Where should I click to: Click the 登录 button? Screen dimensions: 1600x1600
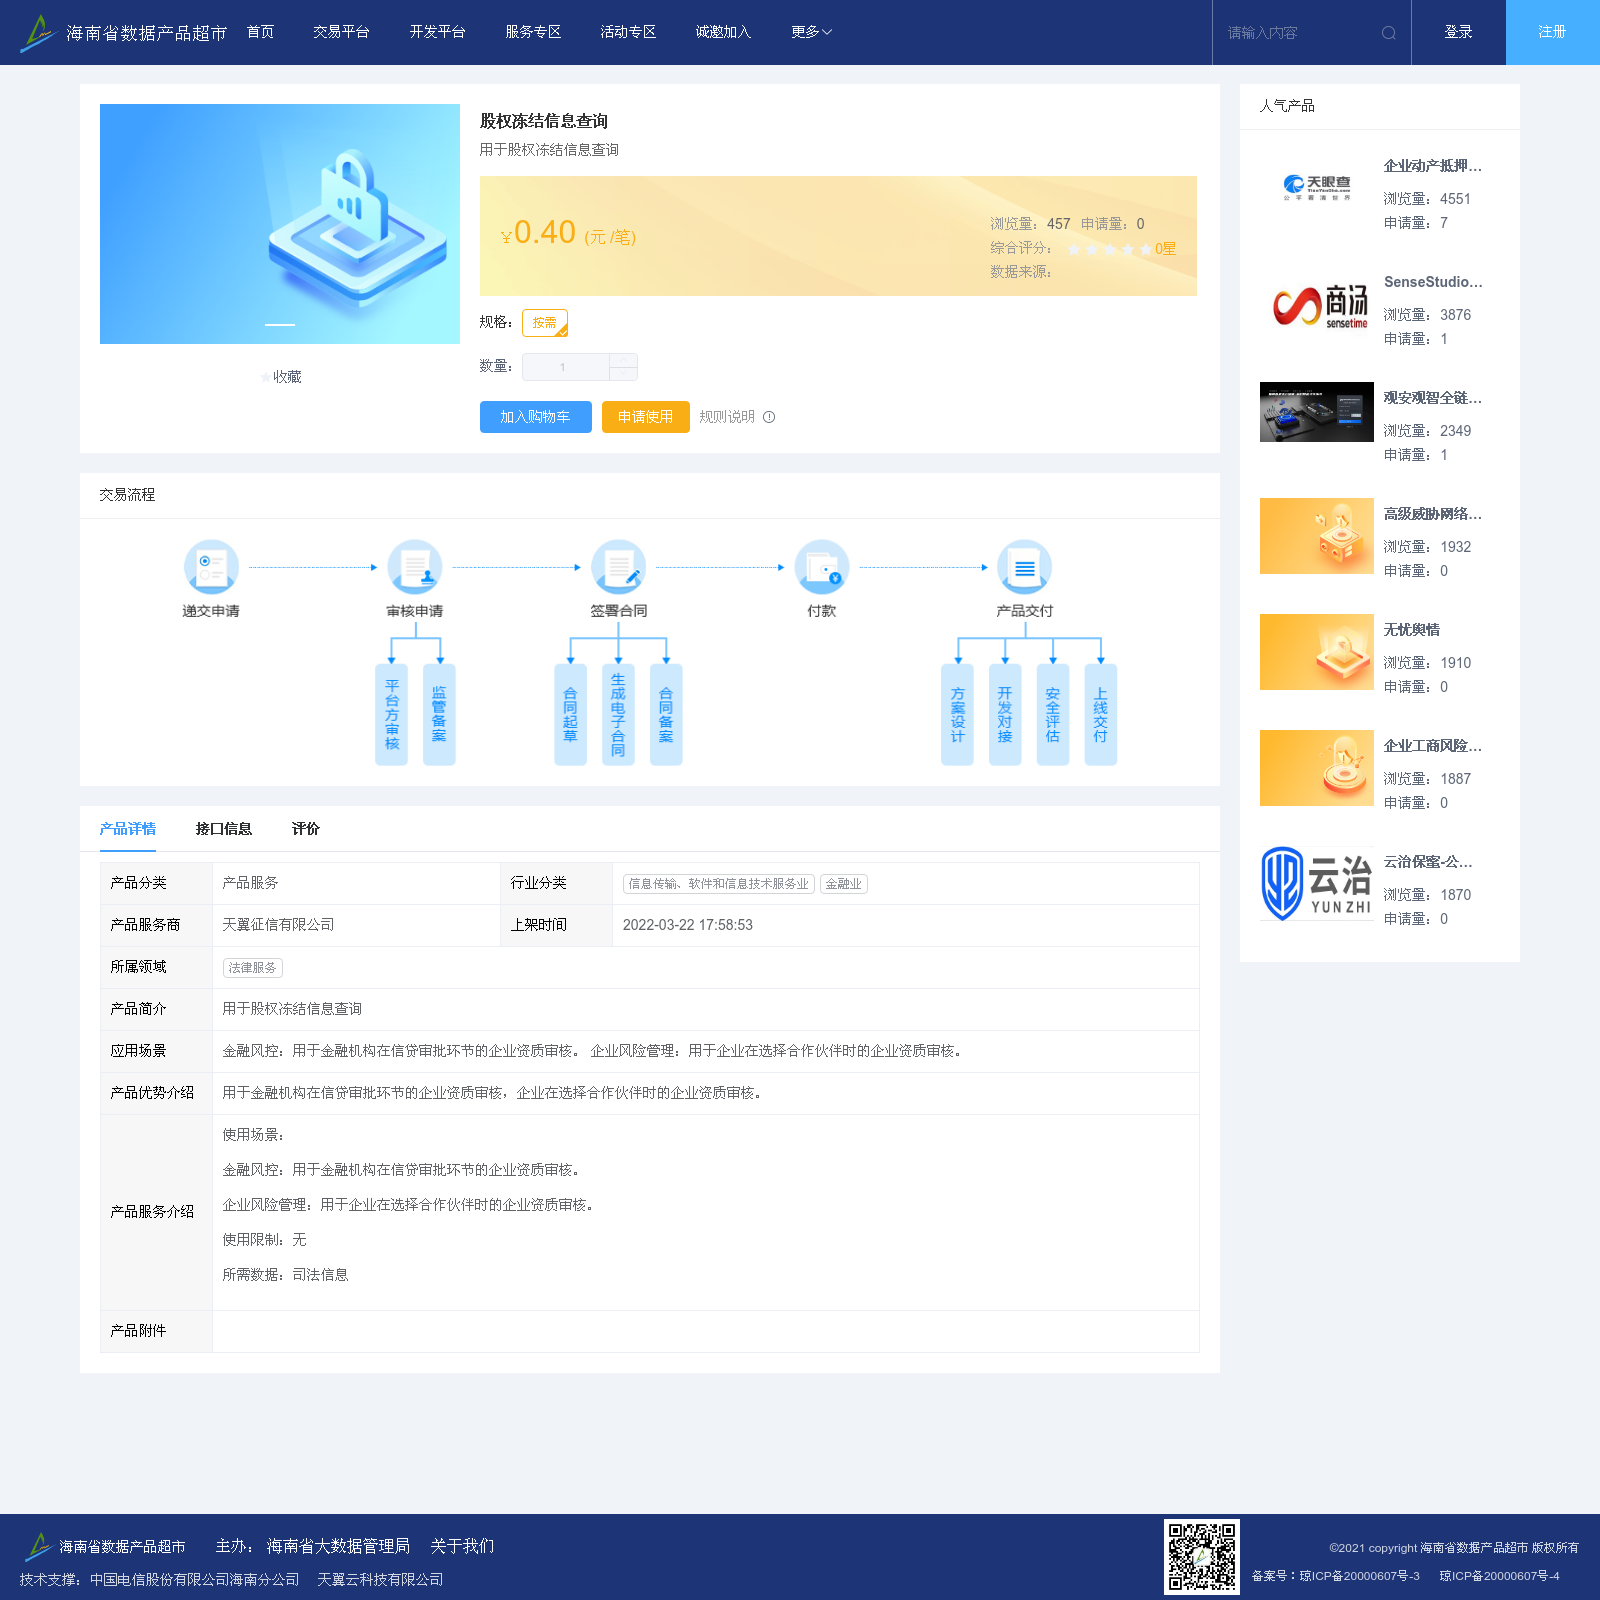[1459, 32]
